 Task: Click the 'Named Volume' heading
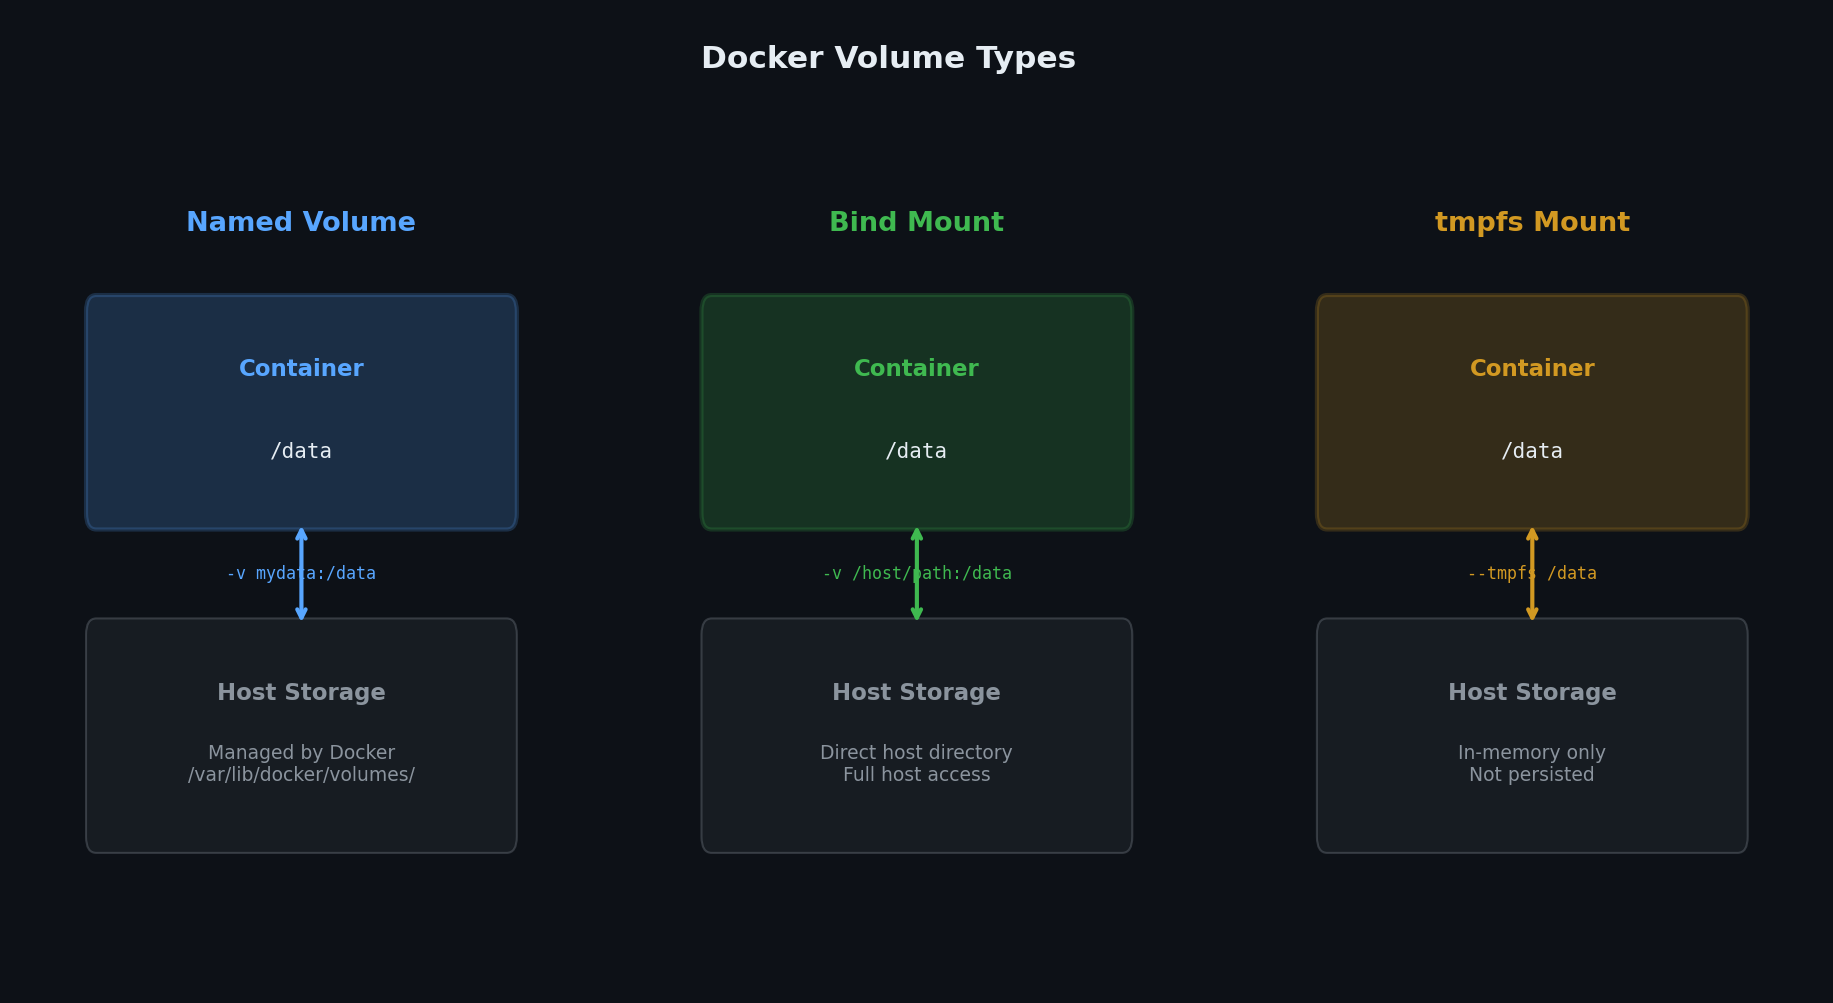[x=301, y=223]
